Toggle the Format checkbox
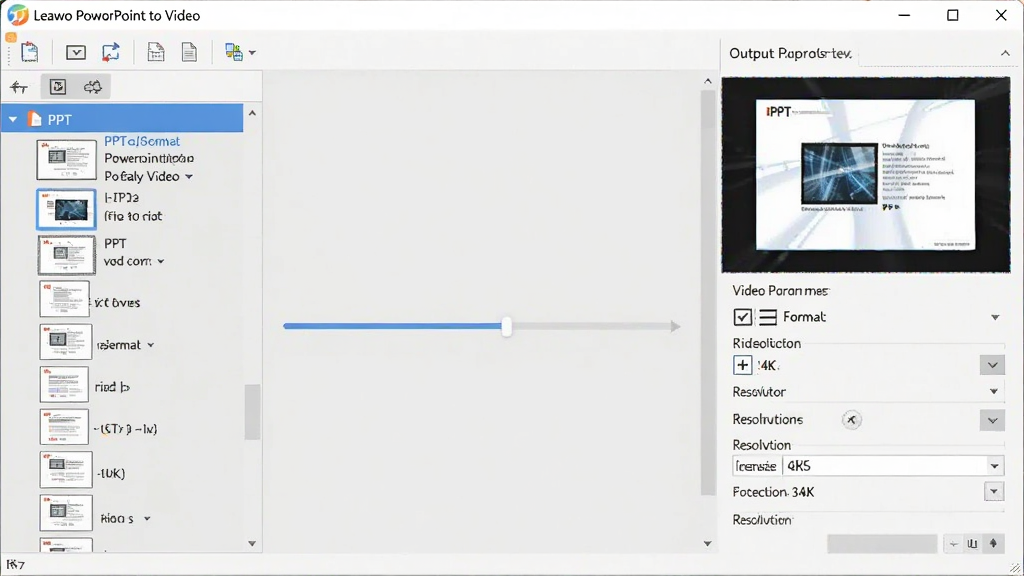 (x=743, y=317)
